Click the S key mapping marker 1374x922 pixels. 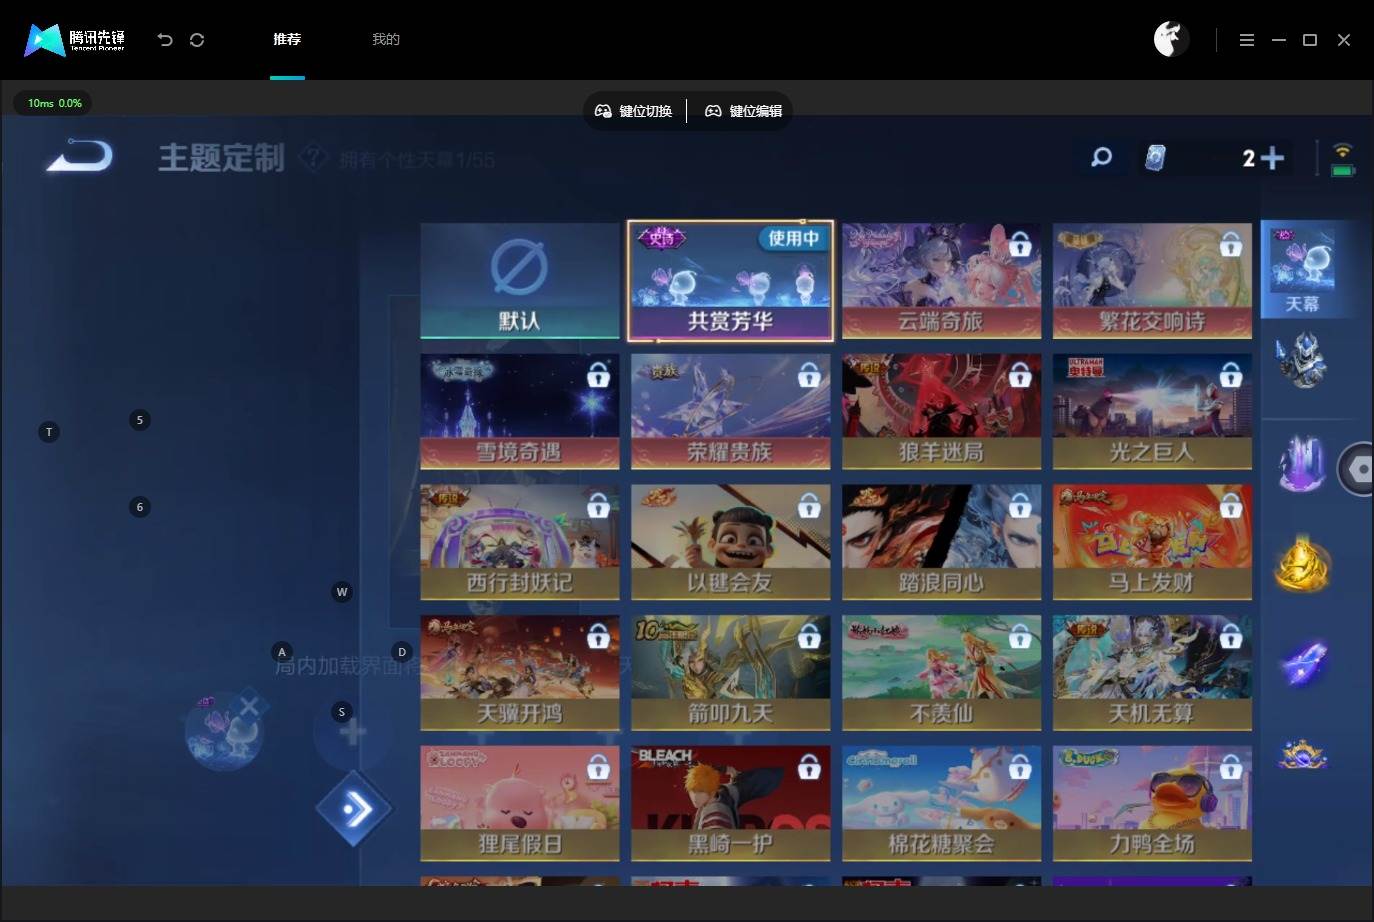(342, 712)
